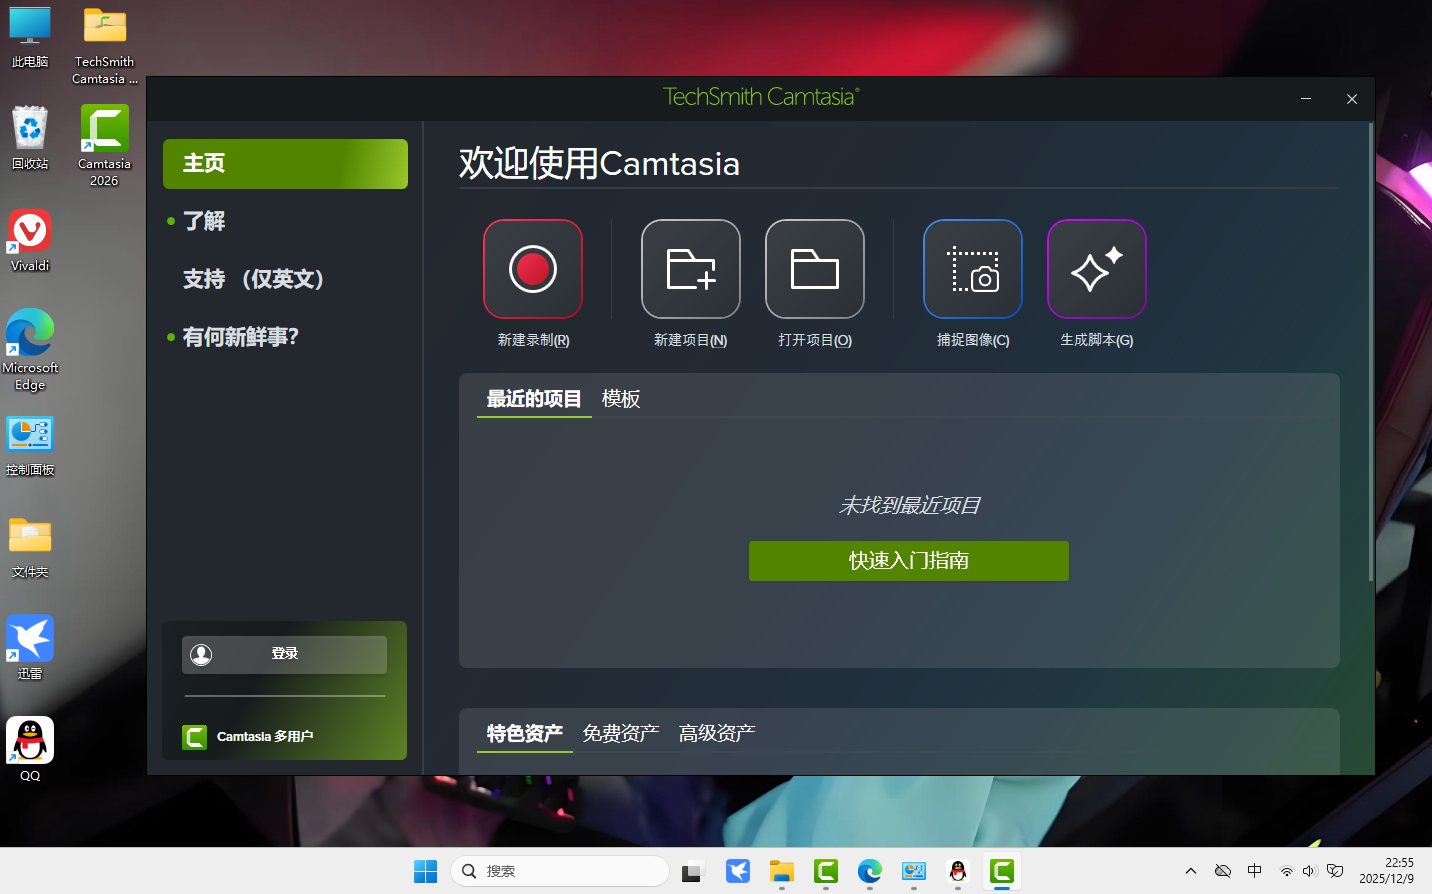Select the 免费资产 tab

(621, 734)
